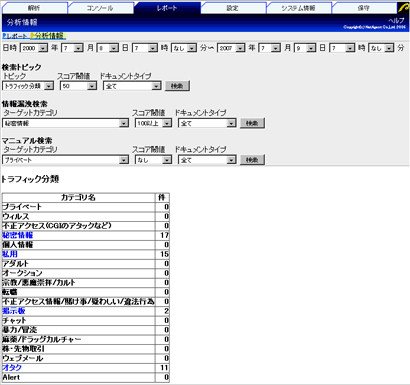The width and height of the screenshot is (410, 385).
Task: Click the トラフィック分類 section heading
Action: [x=30, y=179]
